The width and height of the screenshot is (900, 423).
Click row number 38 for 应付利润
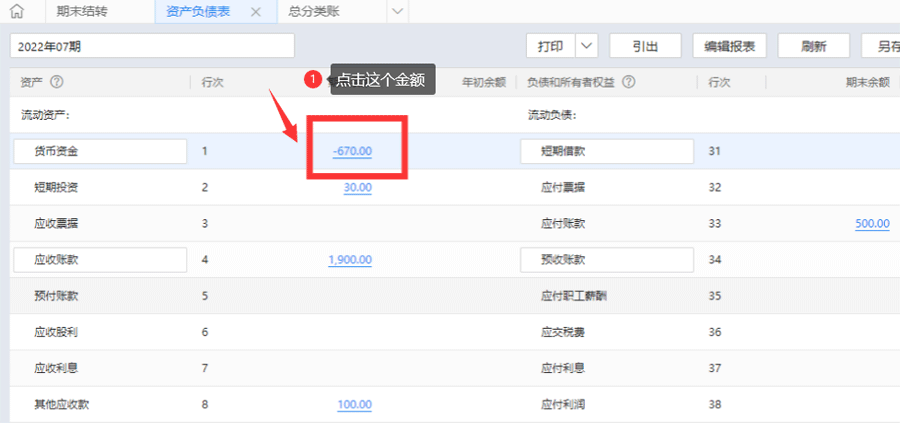tap(715, 405)
